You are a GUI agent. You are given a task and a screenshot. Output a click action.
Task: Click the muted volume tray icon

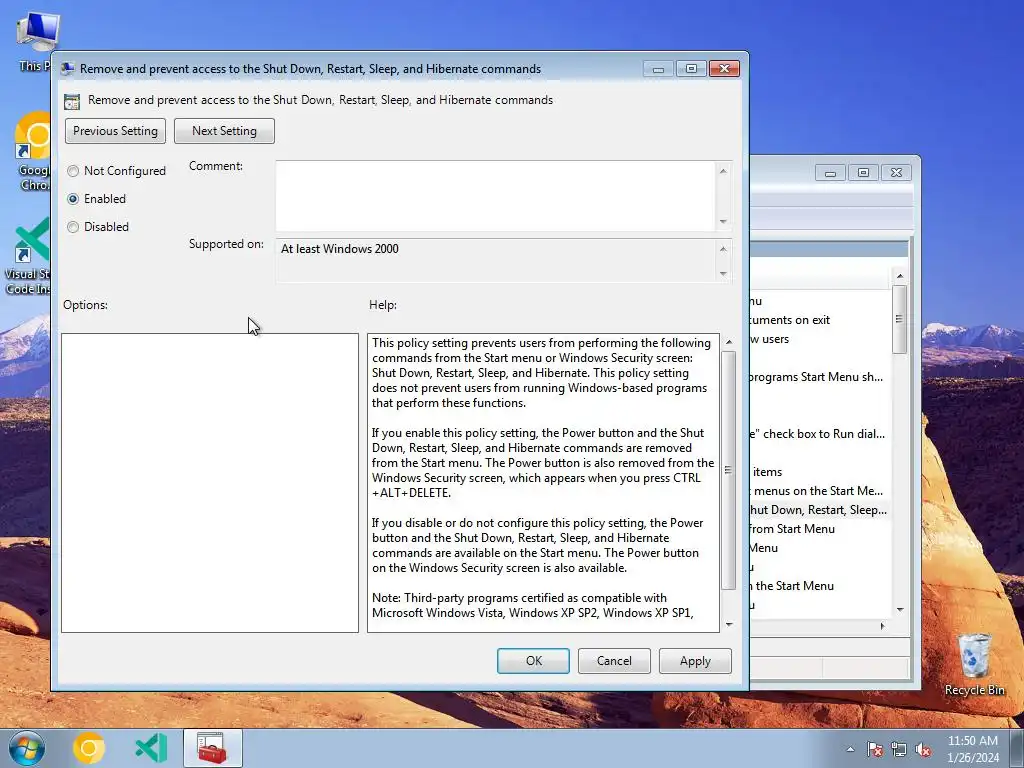[923, 749]
